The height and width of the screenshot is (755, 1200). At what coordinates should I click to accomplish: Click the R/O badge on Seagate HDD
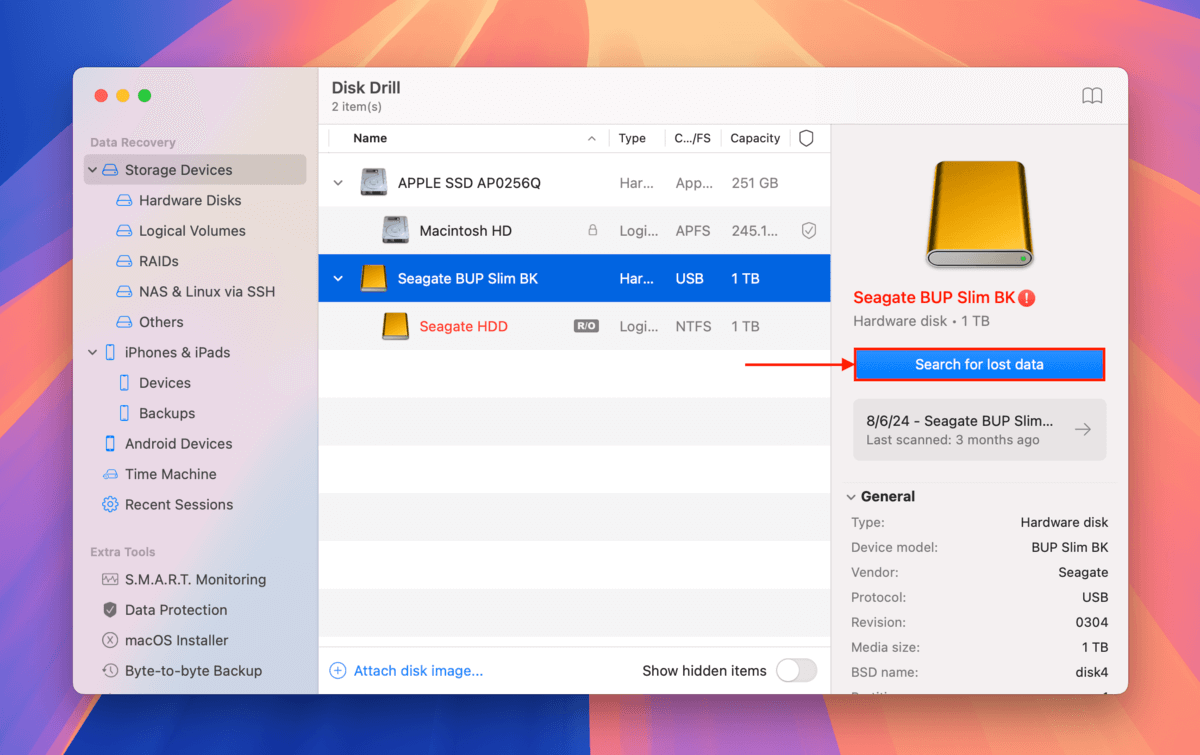point(586,326)
